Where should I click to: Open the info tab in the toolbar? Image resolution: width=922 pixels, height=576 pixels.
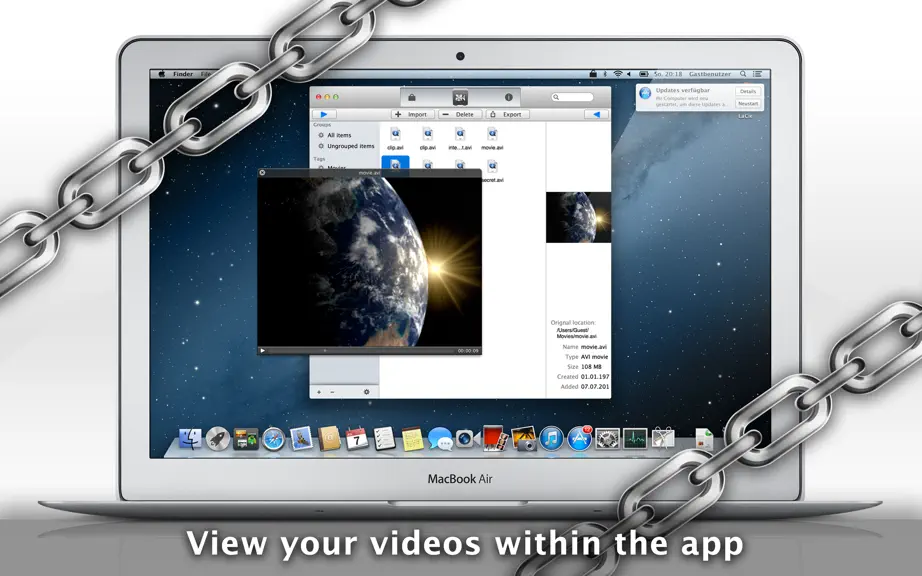509,97
